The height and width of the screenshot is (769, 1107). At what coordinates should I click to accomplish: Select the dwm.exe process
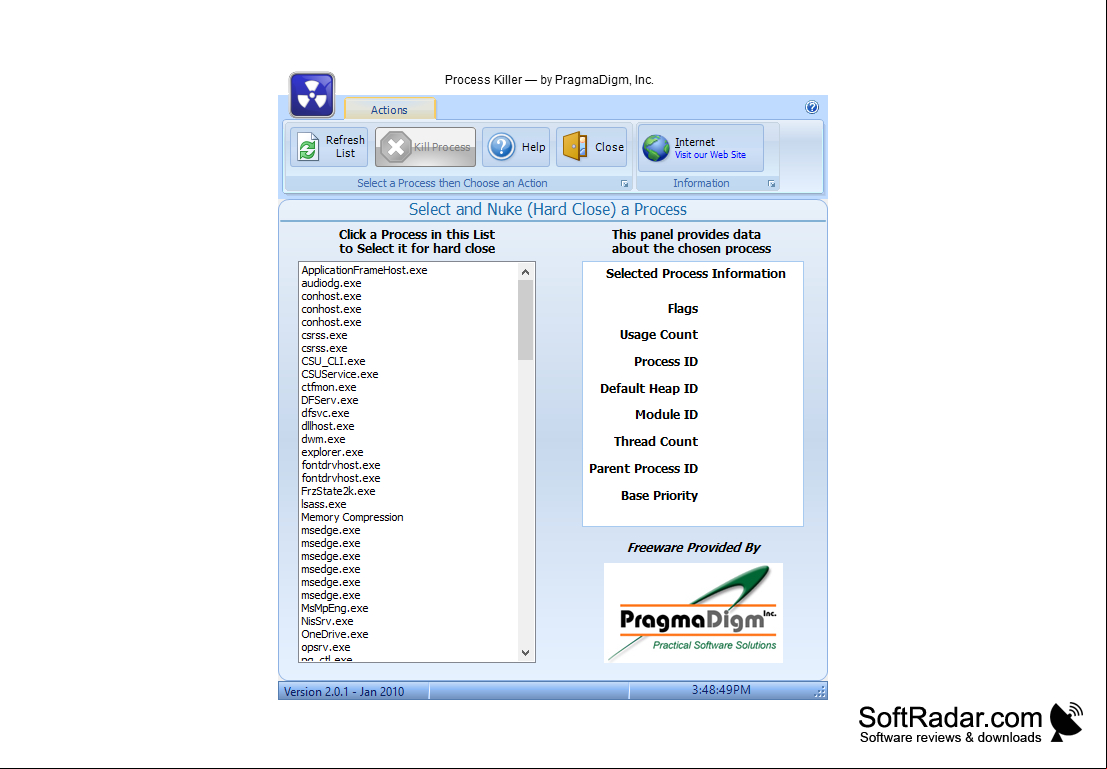pos(323,439)
